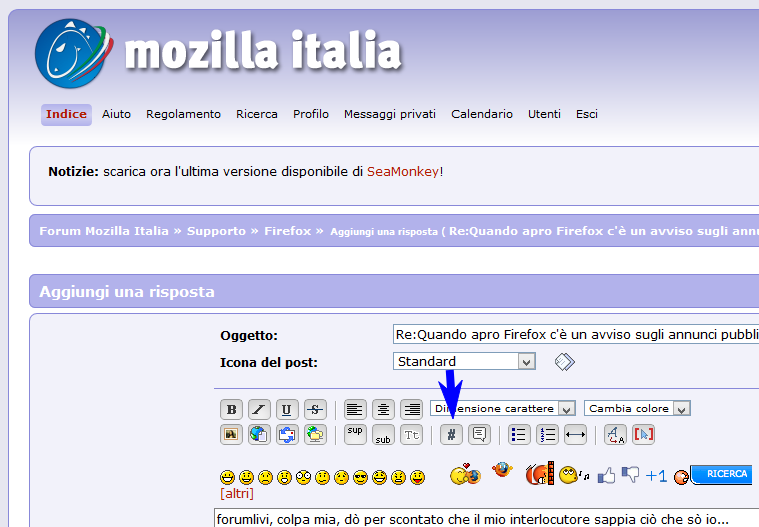The height and width of the screenshot is (527, 759).
Task: Insert a hyperlink using the globe with page icon
Action: (x=259, y=434)
